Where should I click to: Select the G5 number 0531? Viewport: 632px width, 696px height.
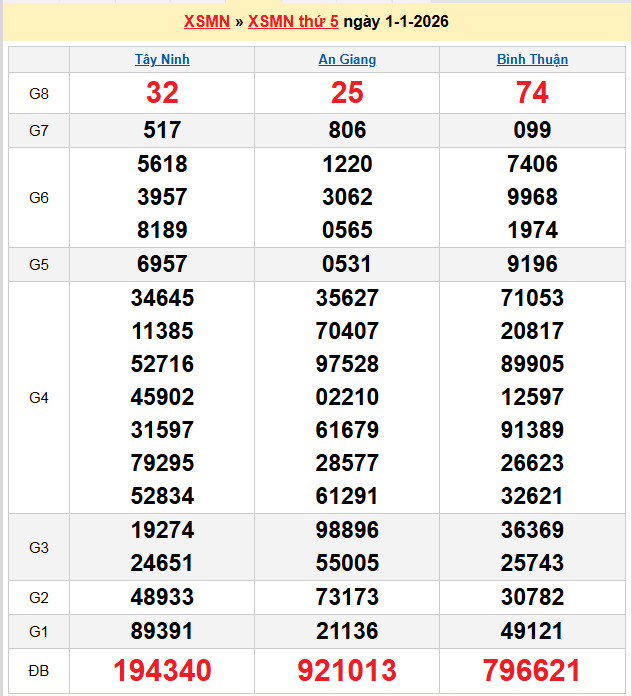coord(347,265)
